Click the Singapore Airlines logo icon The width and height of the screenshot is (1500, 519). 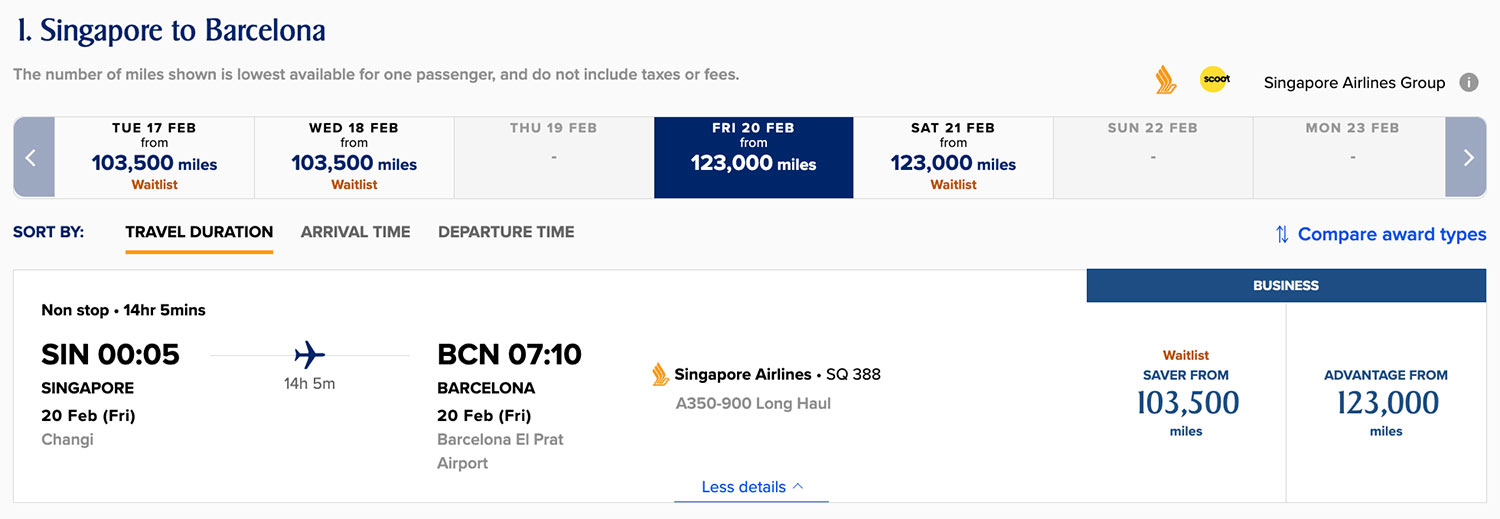point(1165,80)
